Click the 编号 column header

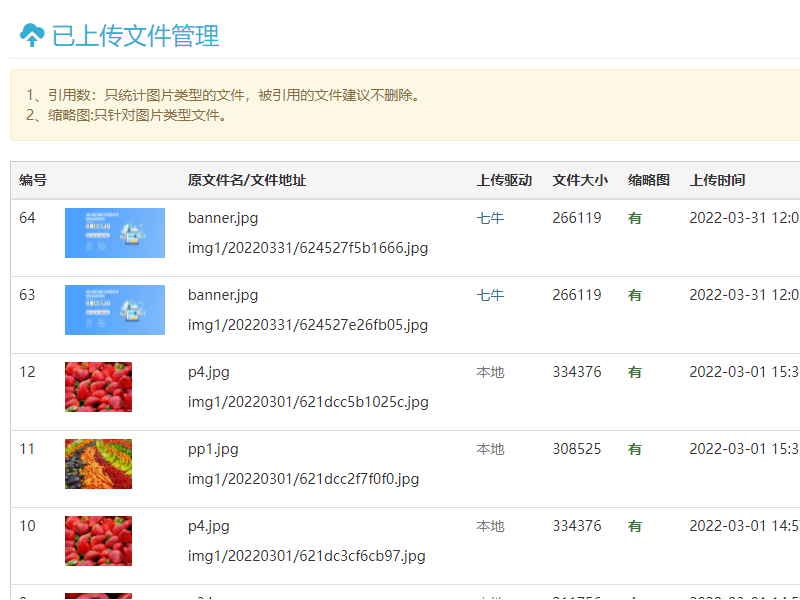click(33, 181)
